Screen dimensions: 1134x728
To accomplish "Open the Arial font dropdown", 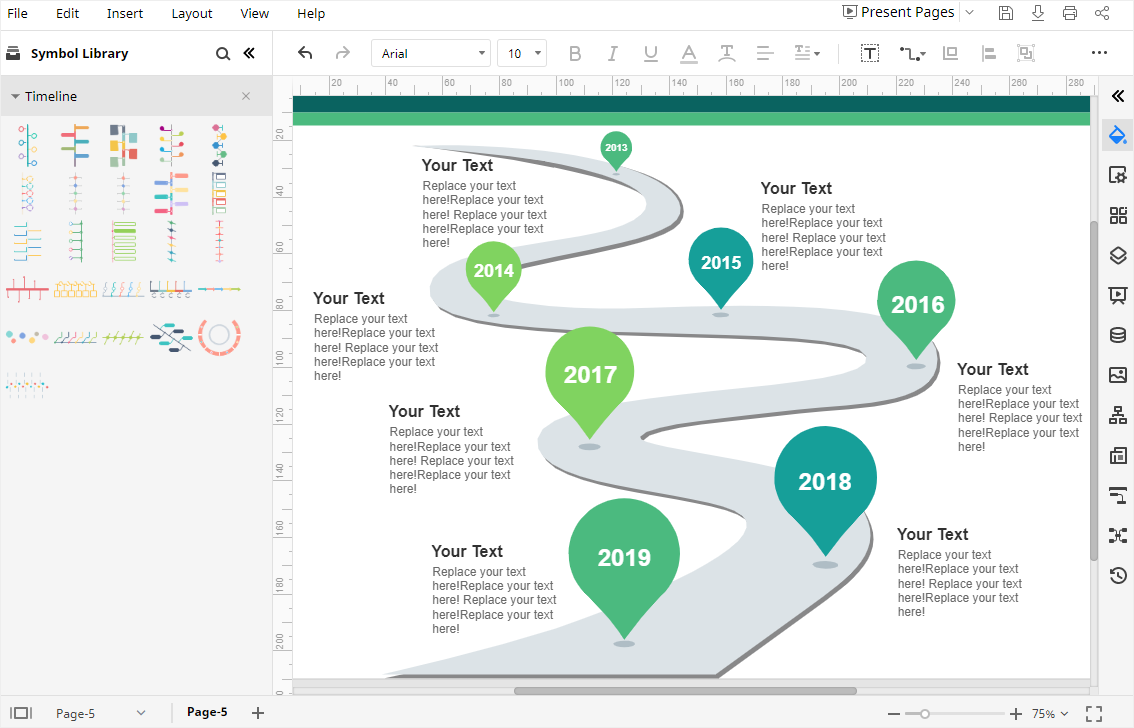I will click(x=431, y=53).
